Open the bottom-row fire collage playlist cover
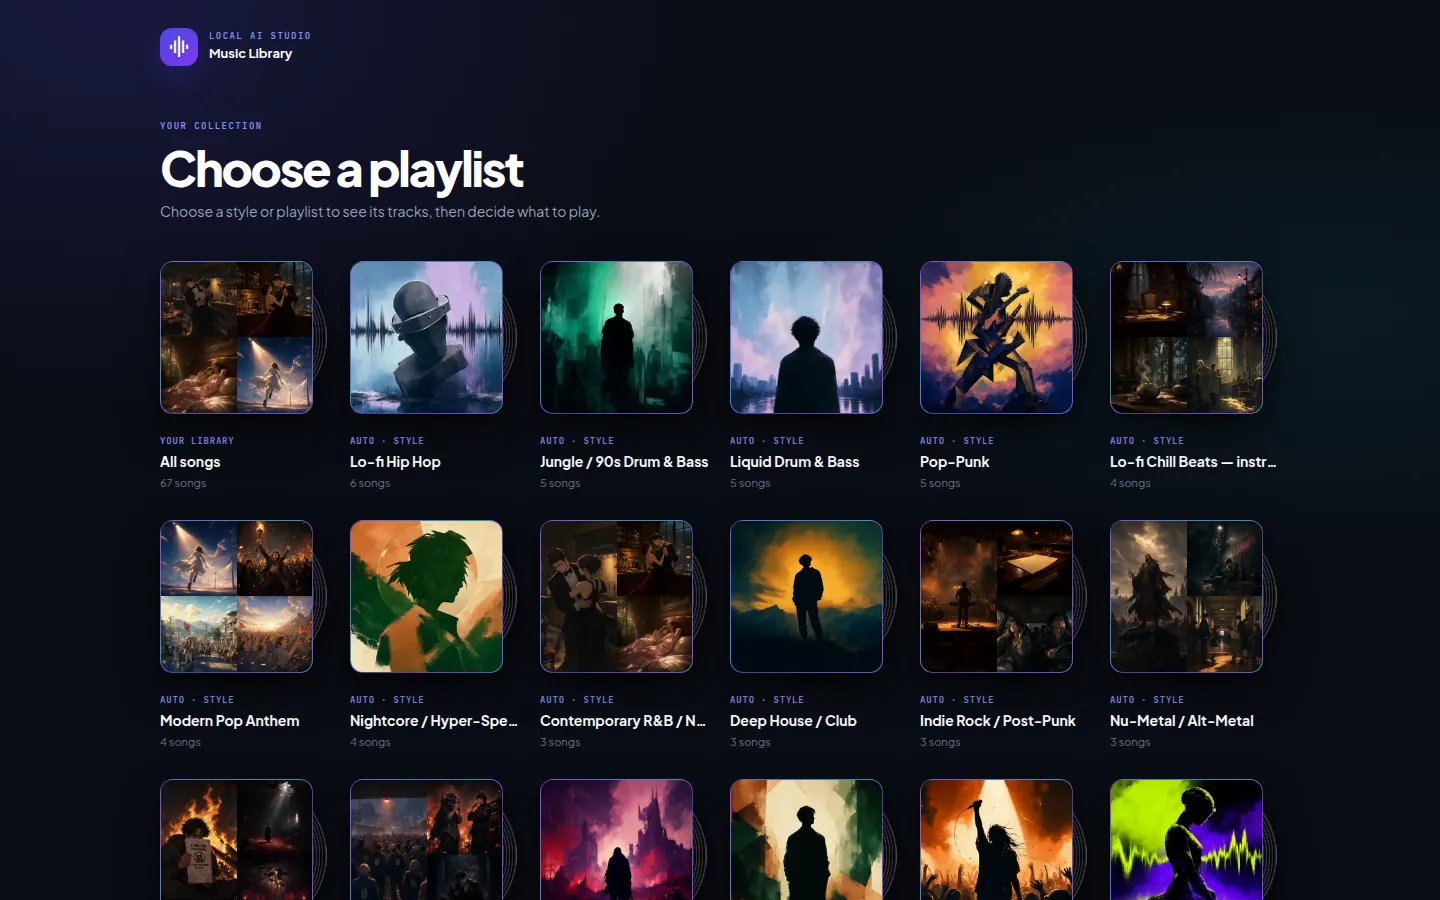This screenshot has width=1440, height=900. click(x=236, y=840)
